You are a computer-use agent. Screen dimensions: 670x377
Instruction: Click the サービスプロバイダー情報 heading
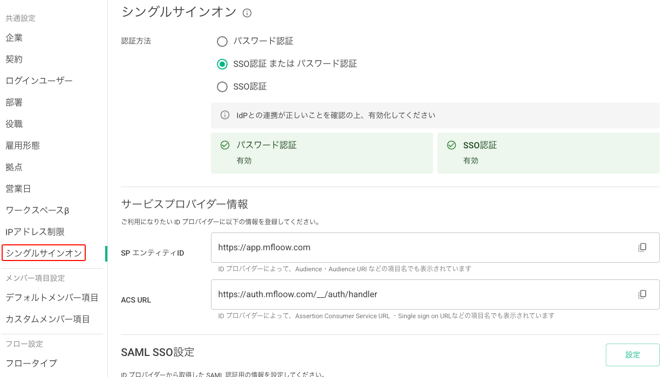click(x=185, y=204)
